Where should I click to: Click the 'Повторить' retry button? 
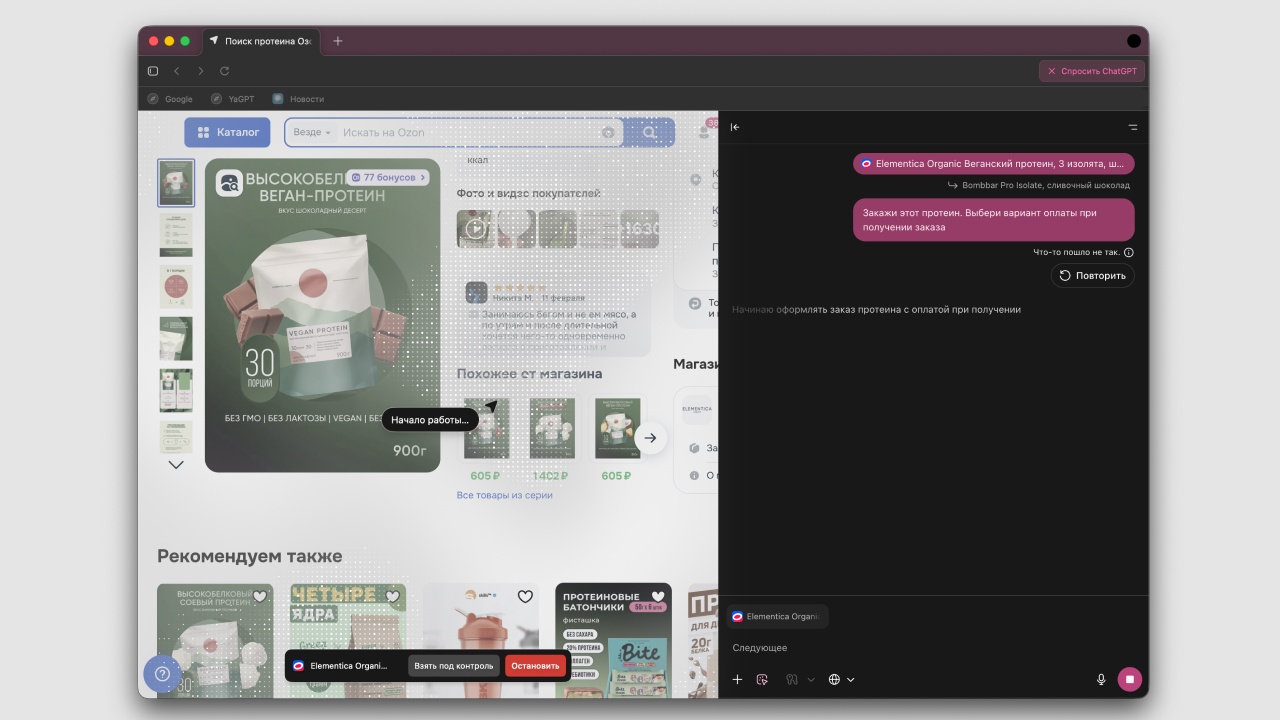tap(1093, 275)
